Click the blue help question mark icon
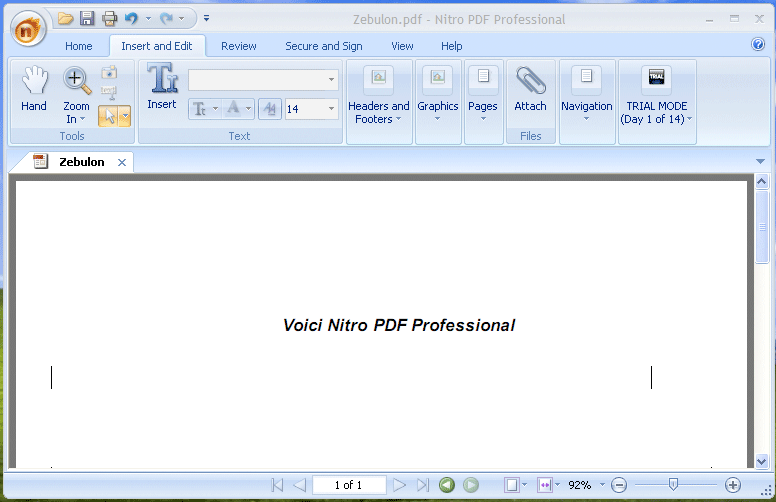The image size is (776, 502). pos(758,44)
